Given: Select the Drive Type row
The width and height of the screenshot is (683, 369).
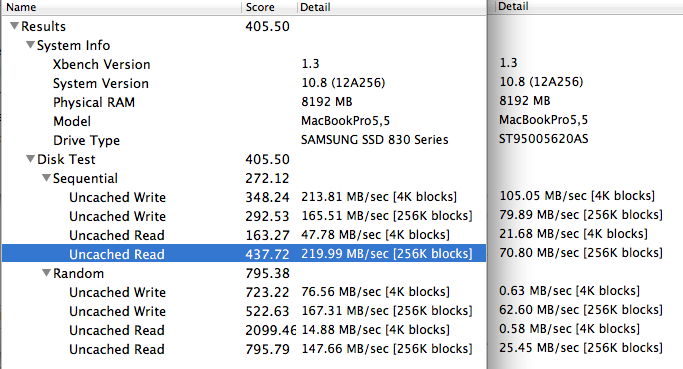Looking at the screenshot, I should coord(244,140).
